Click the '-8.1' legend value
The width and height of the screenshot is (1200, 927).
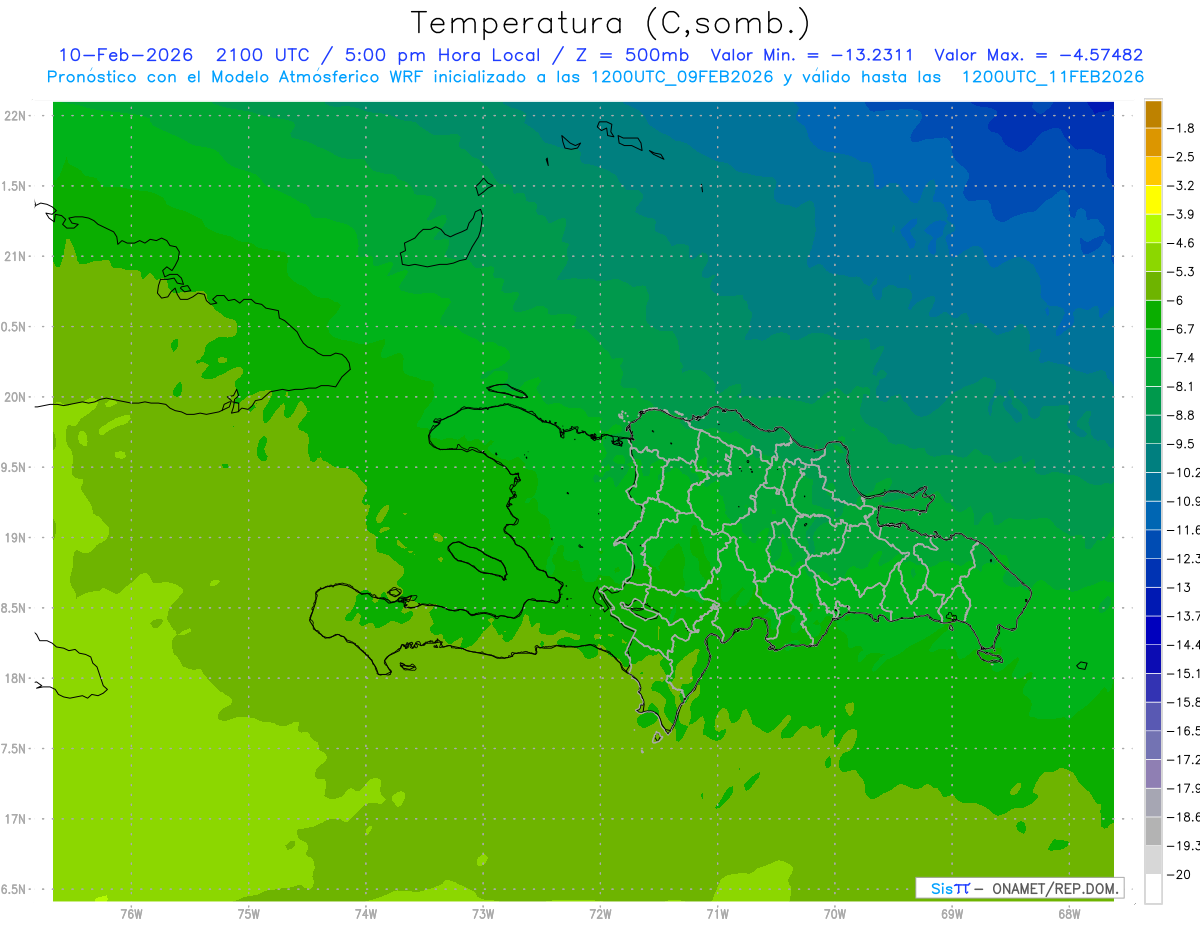(x=1181, y=386)
